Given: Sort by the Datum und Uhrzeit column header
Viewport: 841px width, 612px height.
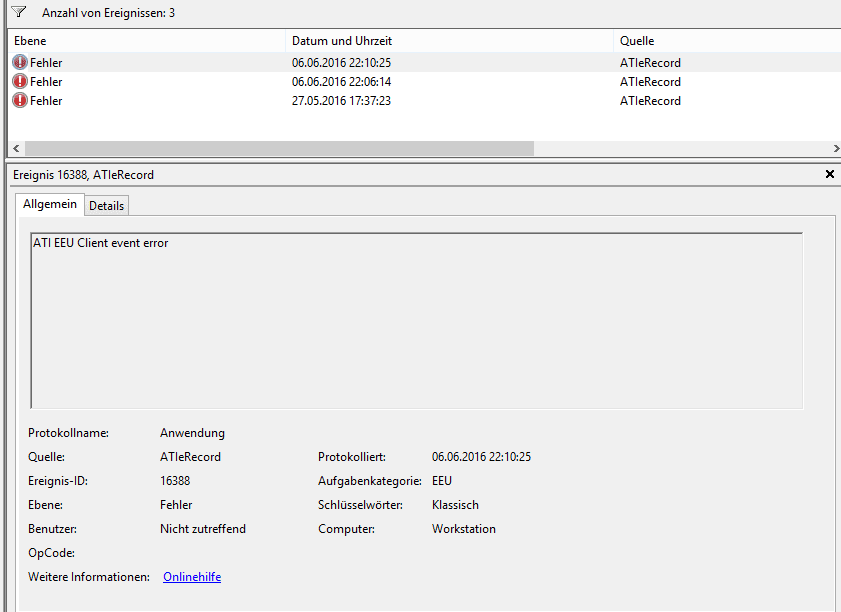Looking at the screenshot, I should pos(342,41).
